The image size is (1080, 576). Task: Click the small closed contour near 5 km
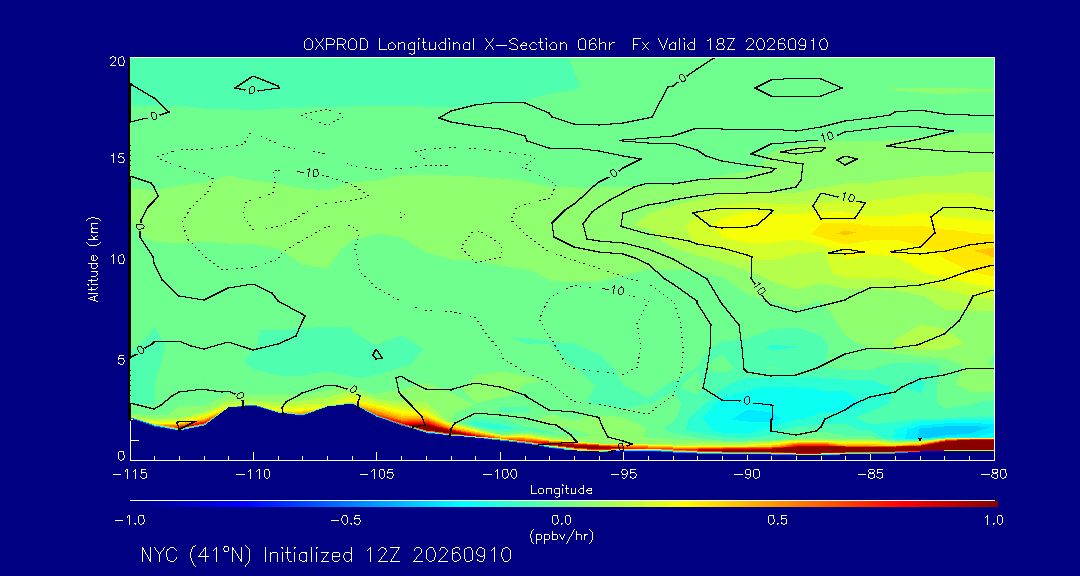coord(377,354)
